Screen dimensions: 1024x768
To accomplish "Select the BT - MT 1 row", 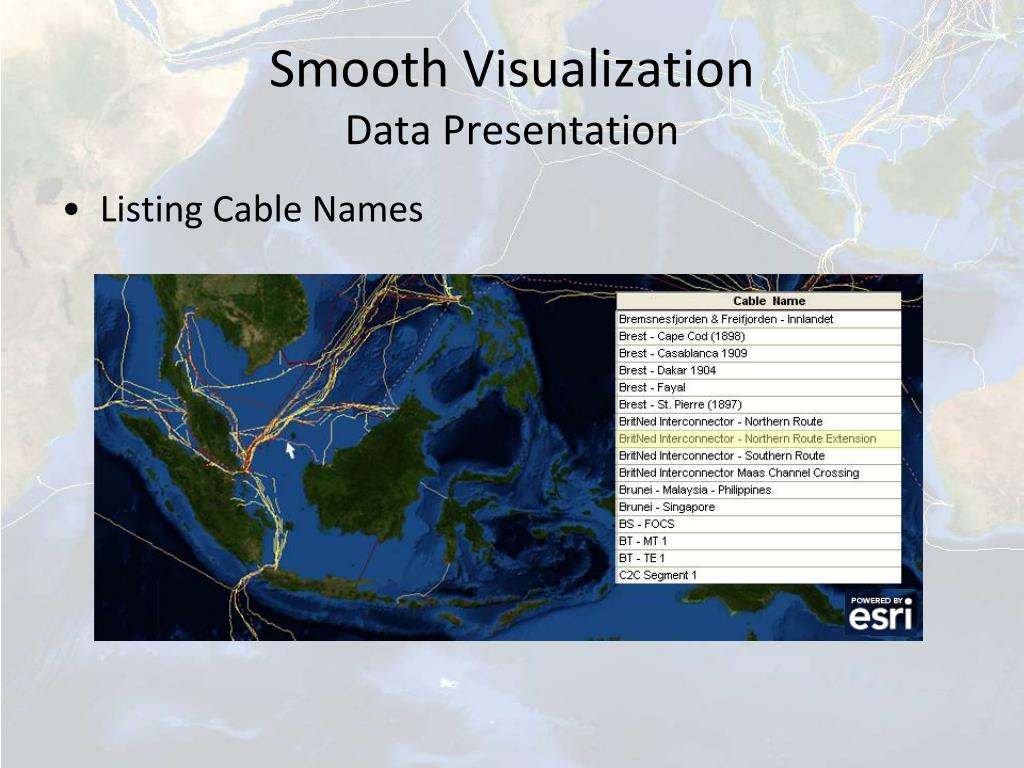I will point(759,541).
